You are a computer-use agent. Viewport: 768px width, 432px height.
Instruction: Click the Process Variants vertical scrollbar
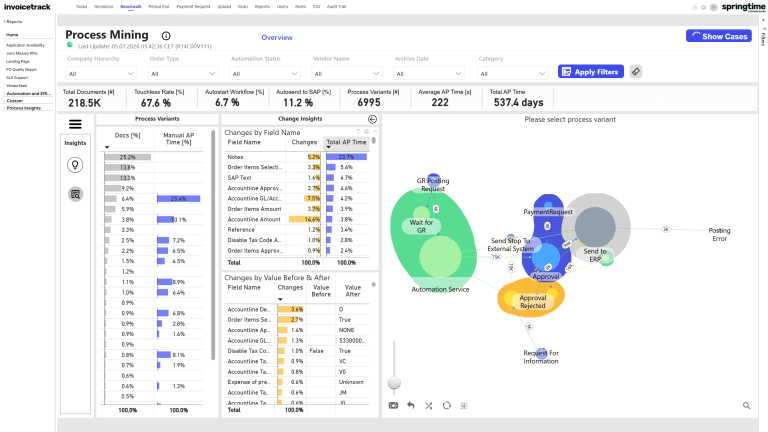(x=213, y=245)
